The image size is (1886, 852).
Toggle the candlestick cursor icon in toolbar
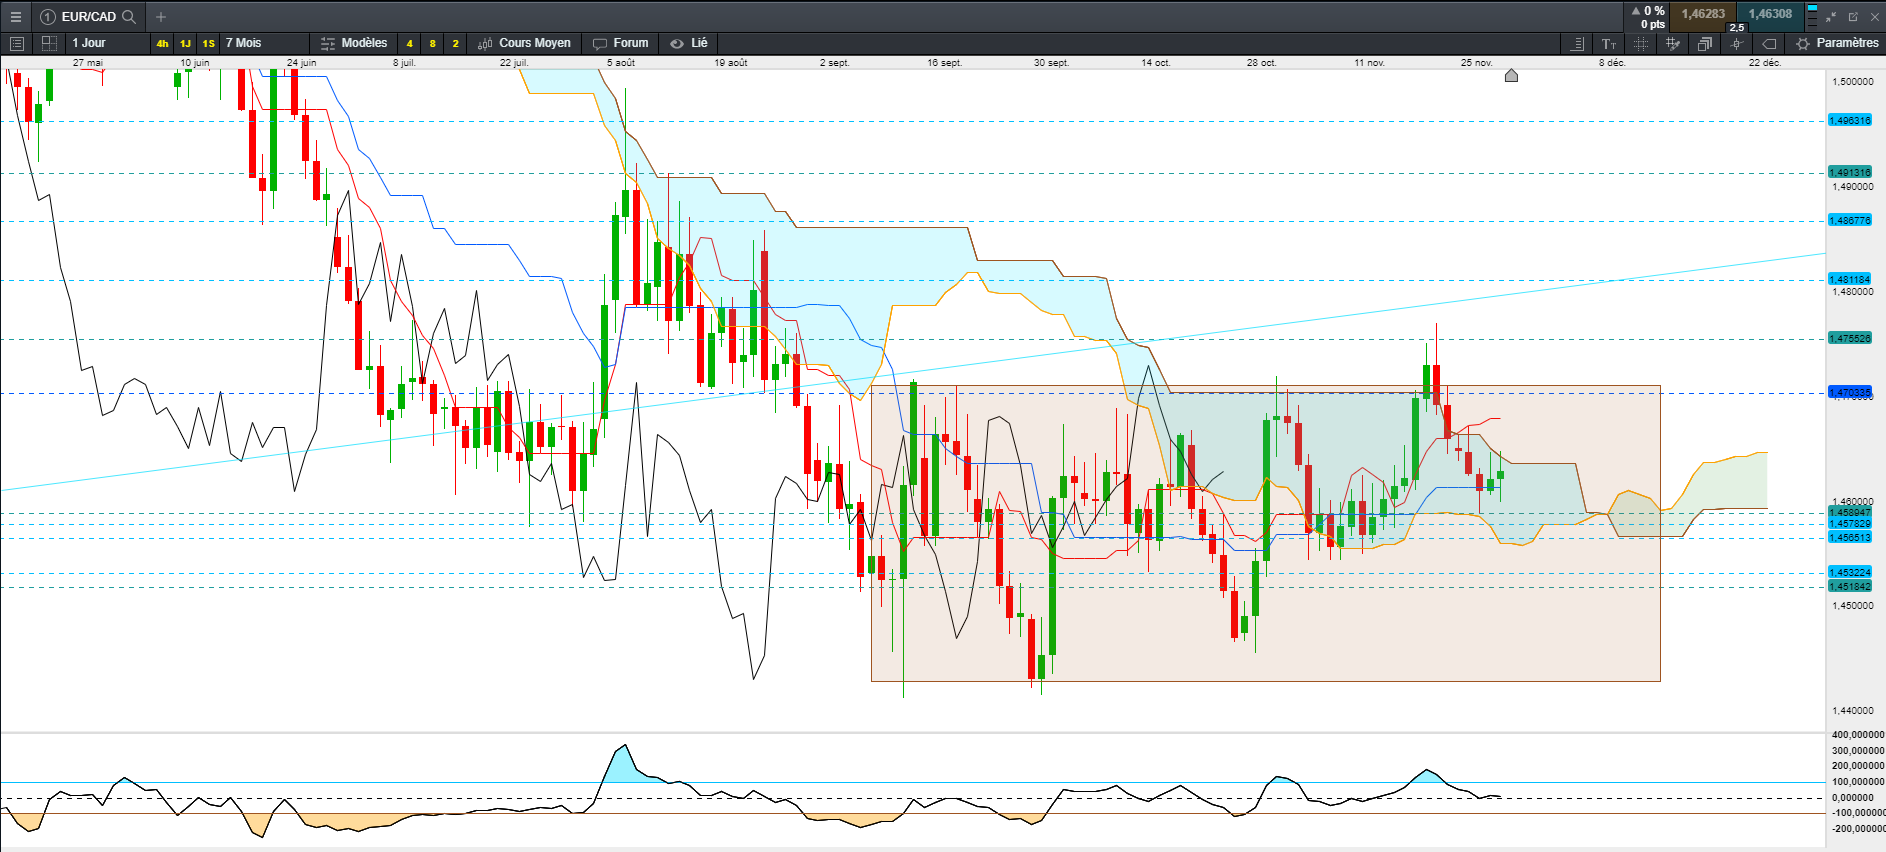click(x=1737, y=44)
